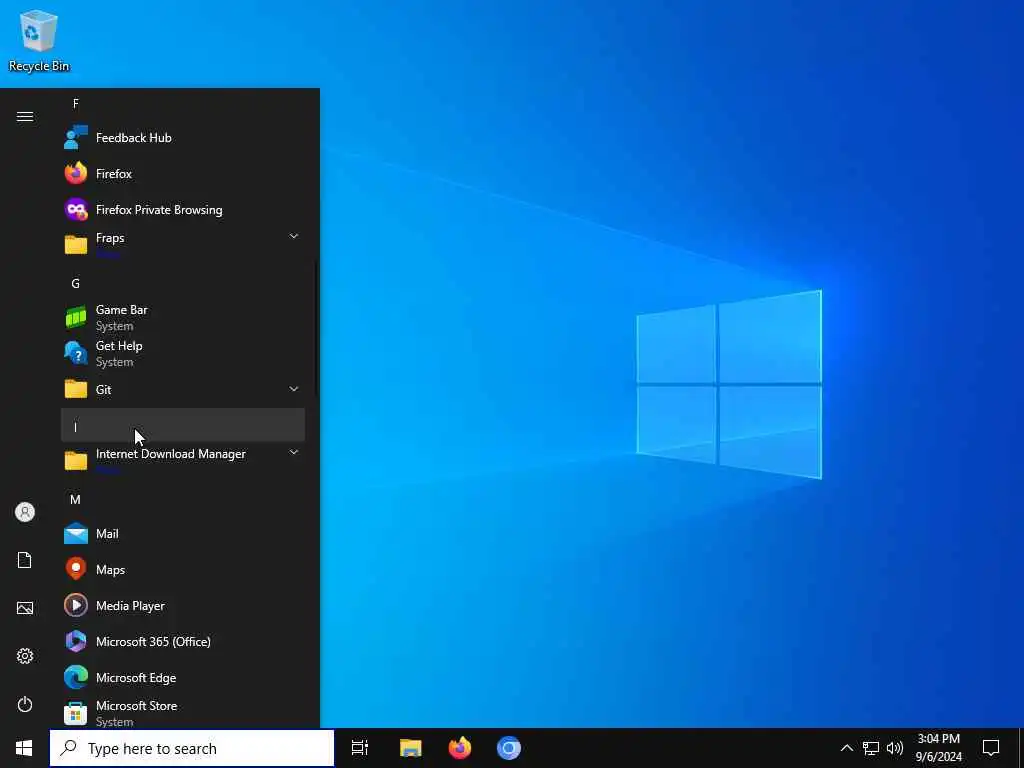Click the Windows Start button
Viewport: 1024px width, 768px height.
pos(24,748)
